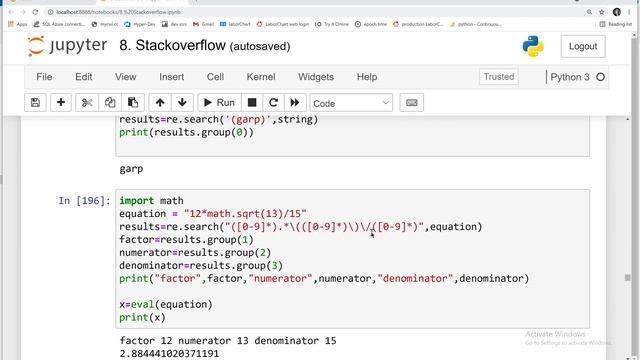640x360 pixels.
Task: Open the command palette keyboard icon
Action: (x=411, y=102)
